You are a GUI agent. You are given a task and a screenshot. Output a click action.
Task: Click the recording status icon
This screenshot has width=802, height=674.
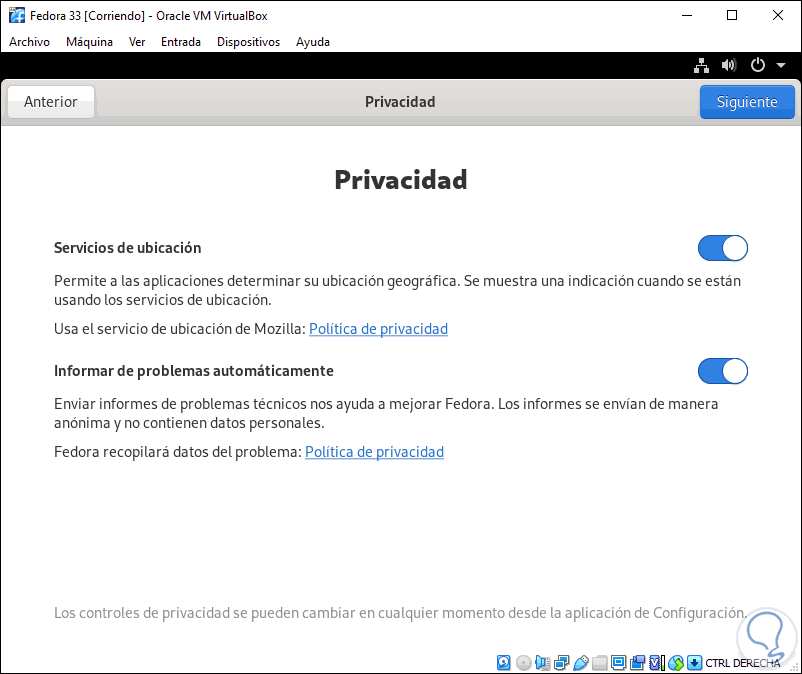[637, 663]
